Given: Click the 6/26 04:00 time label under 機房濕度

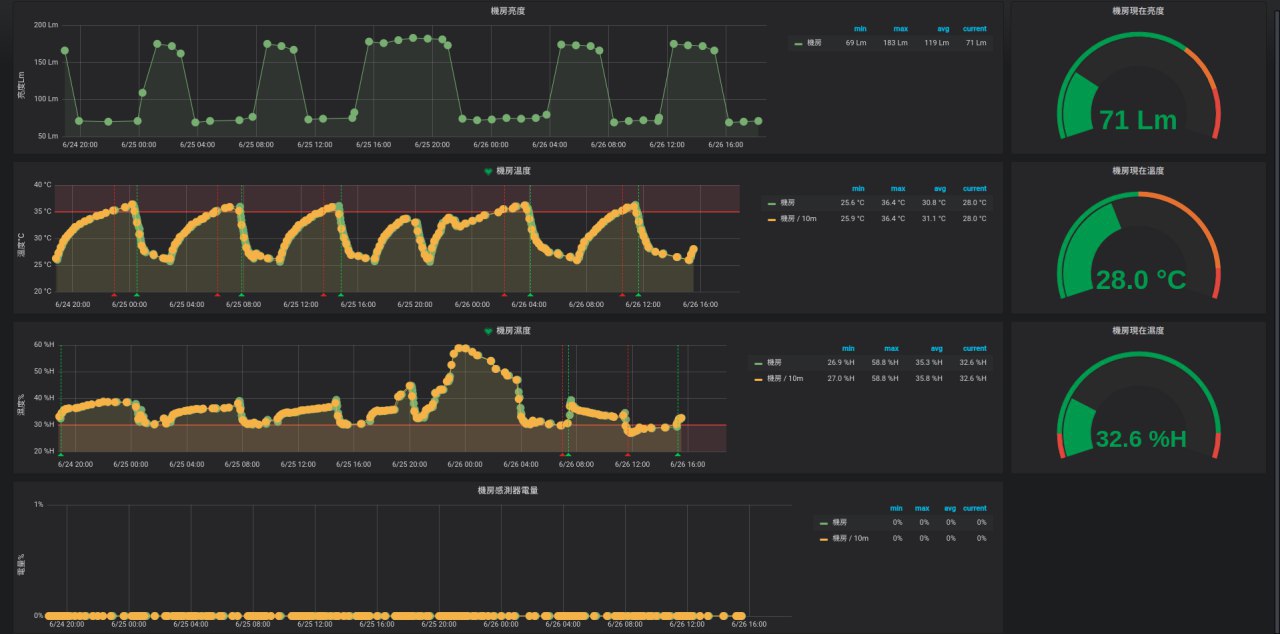Looking at the screenshot, I should tap(520, 464).
